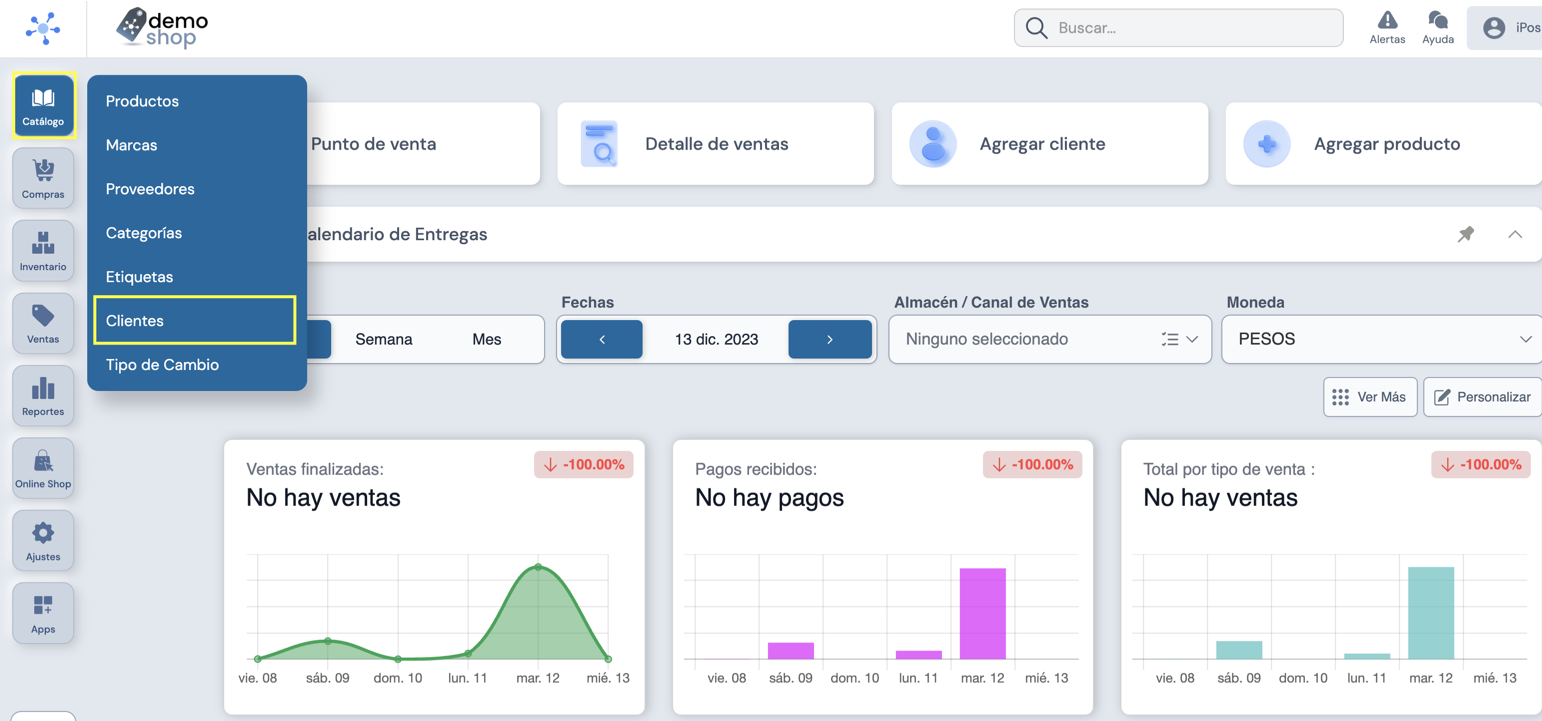Open the Catálogo sidebar section

[43, 106]
